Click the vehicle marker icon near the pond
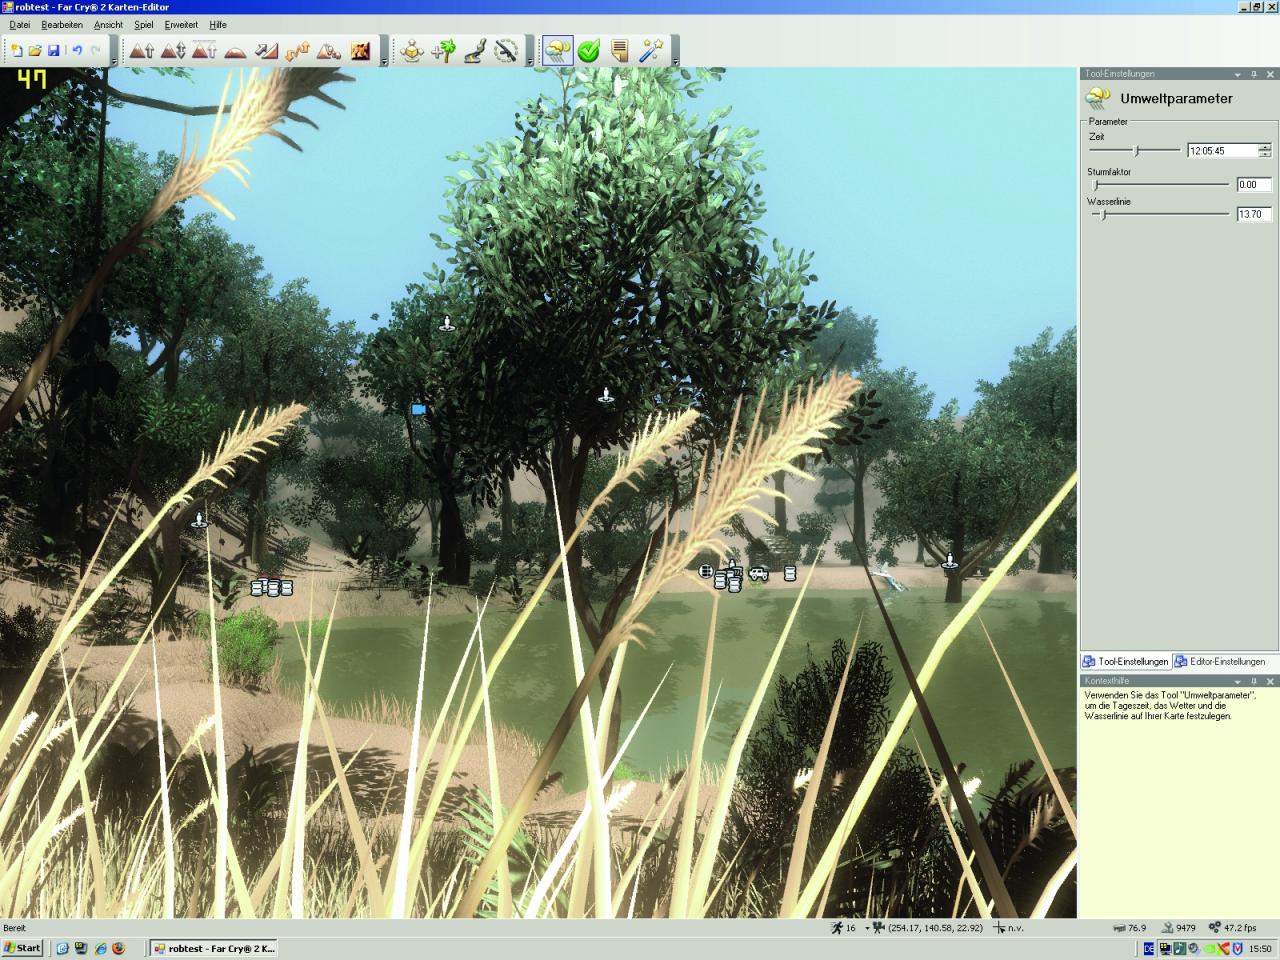This screenshot has height=960, width=1280. (x=759, y=574)
